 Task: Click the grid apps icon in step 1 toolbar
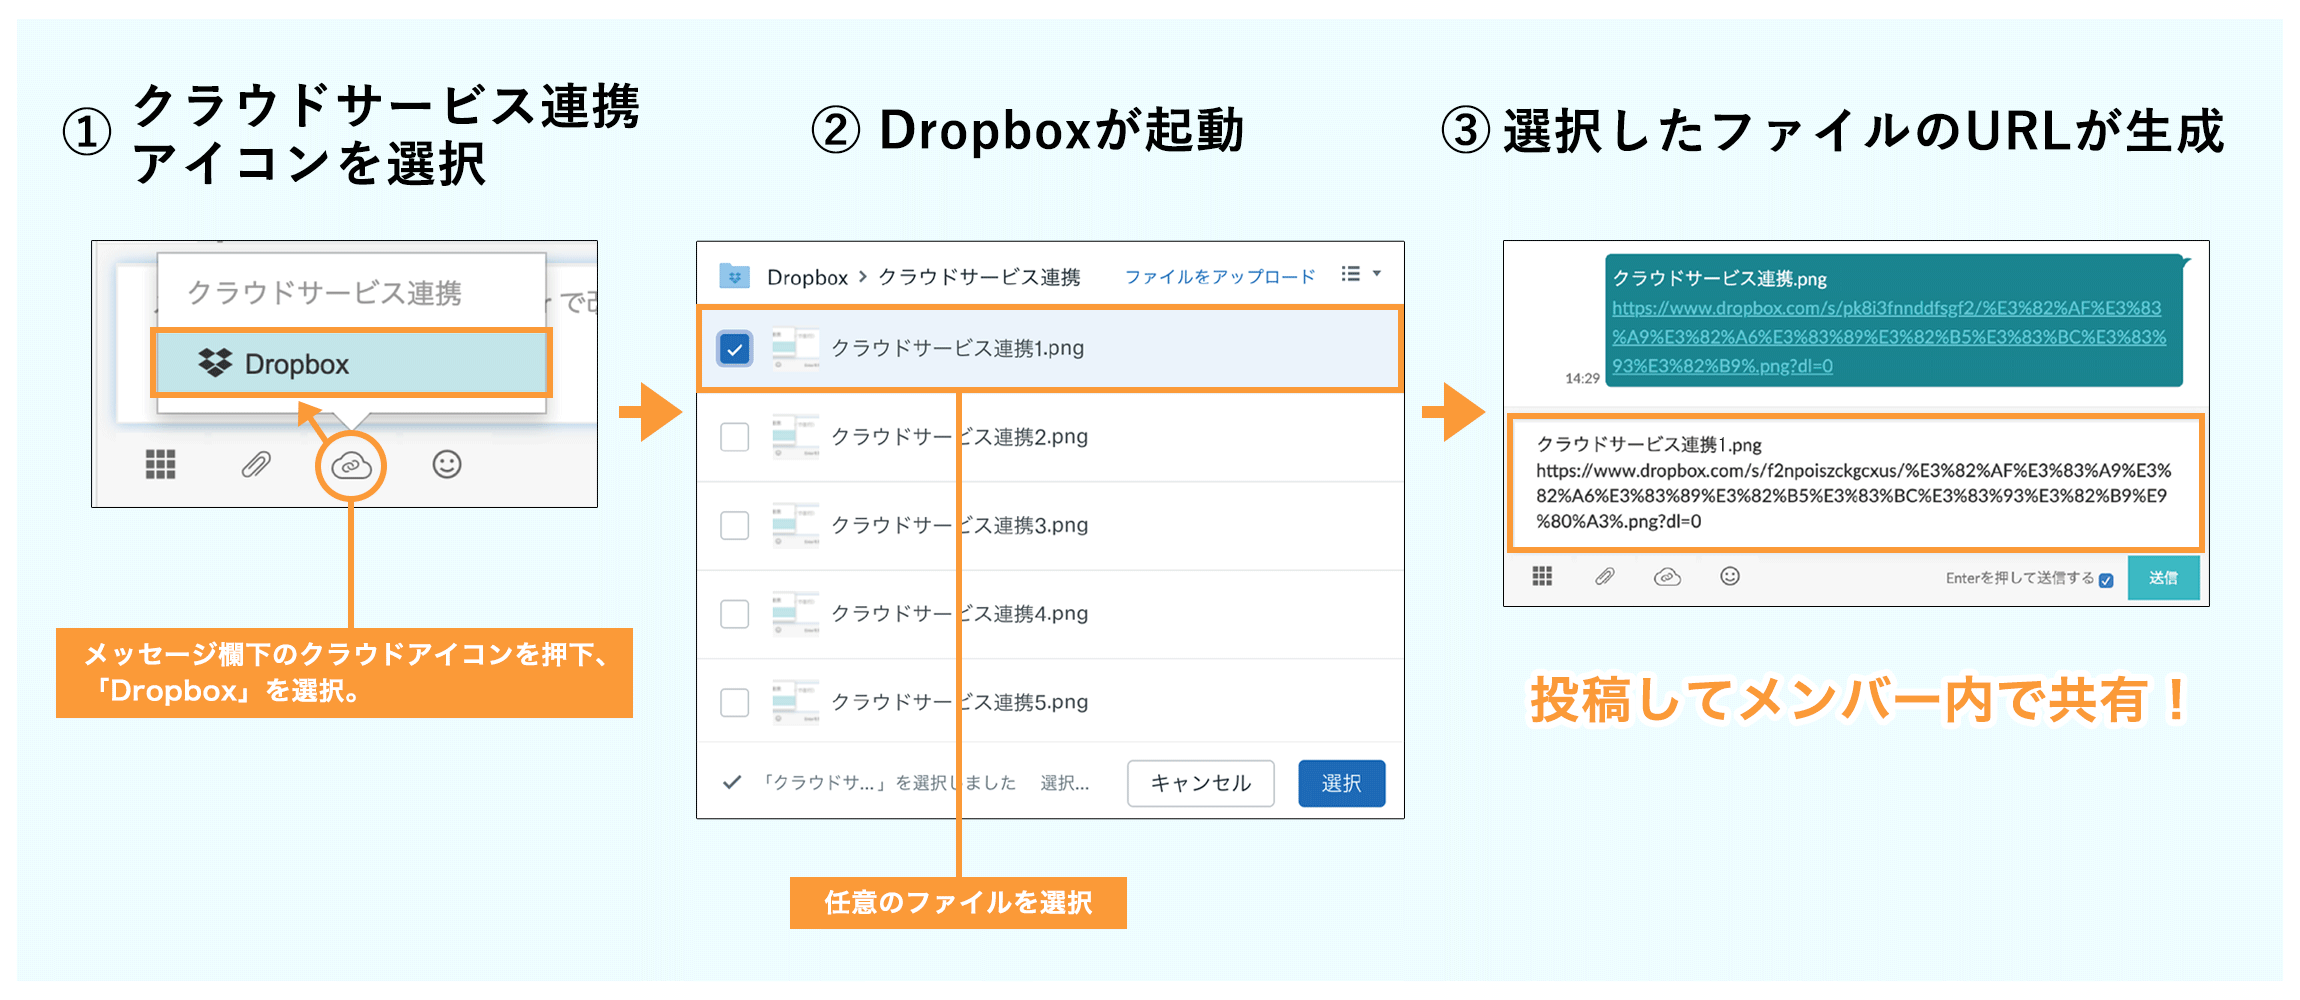pos(160,464)
